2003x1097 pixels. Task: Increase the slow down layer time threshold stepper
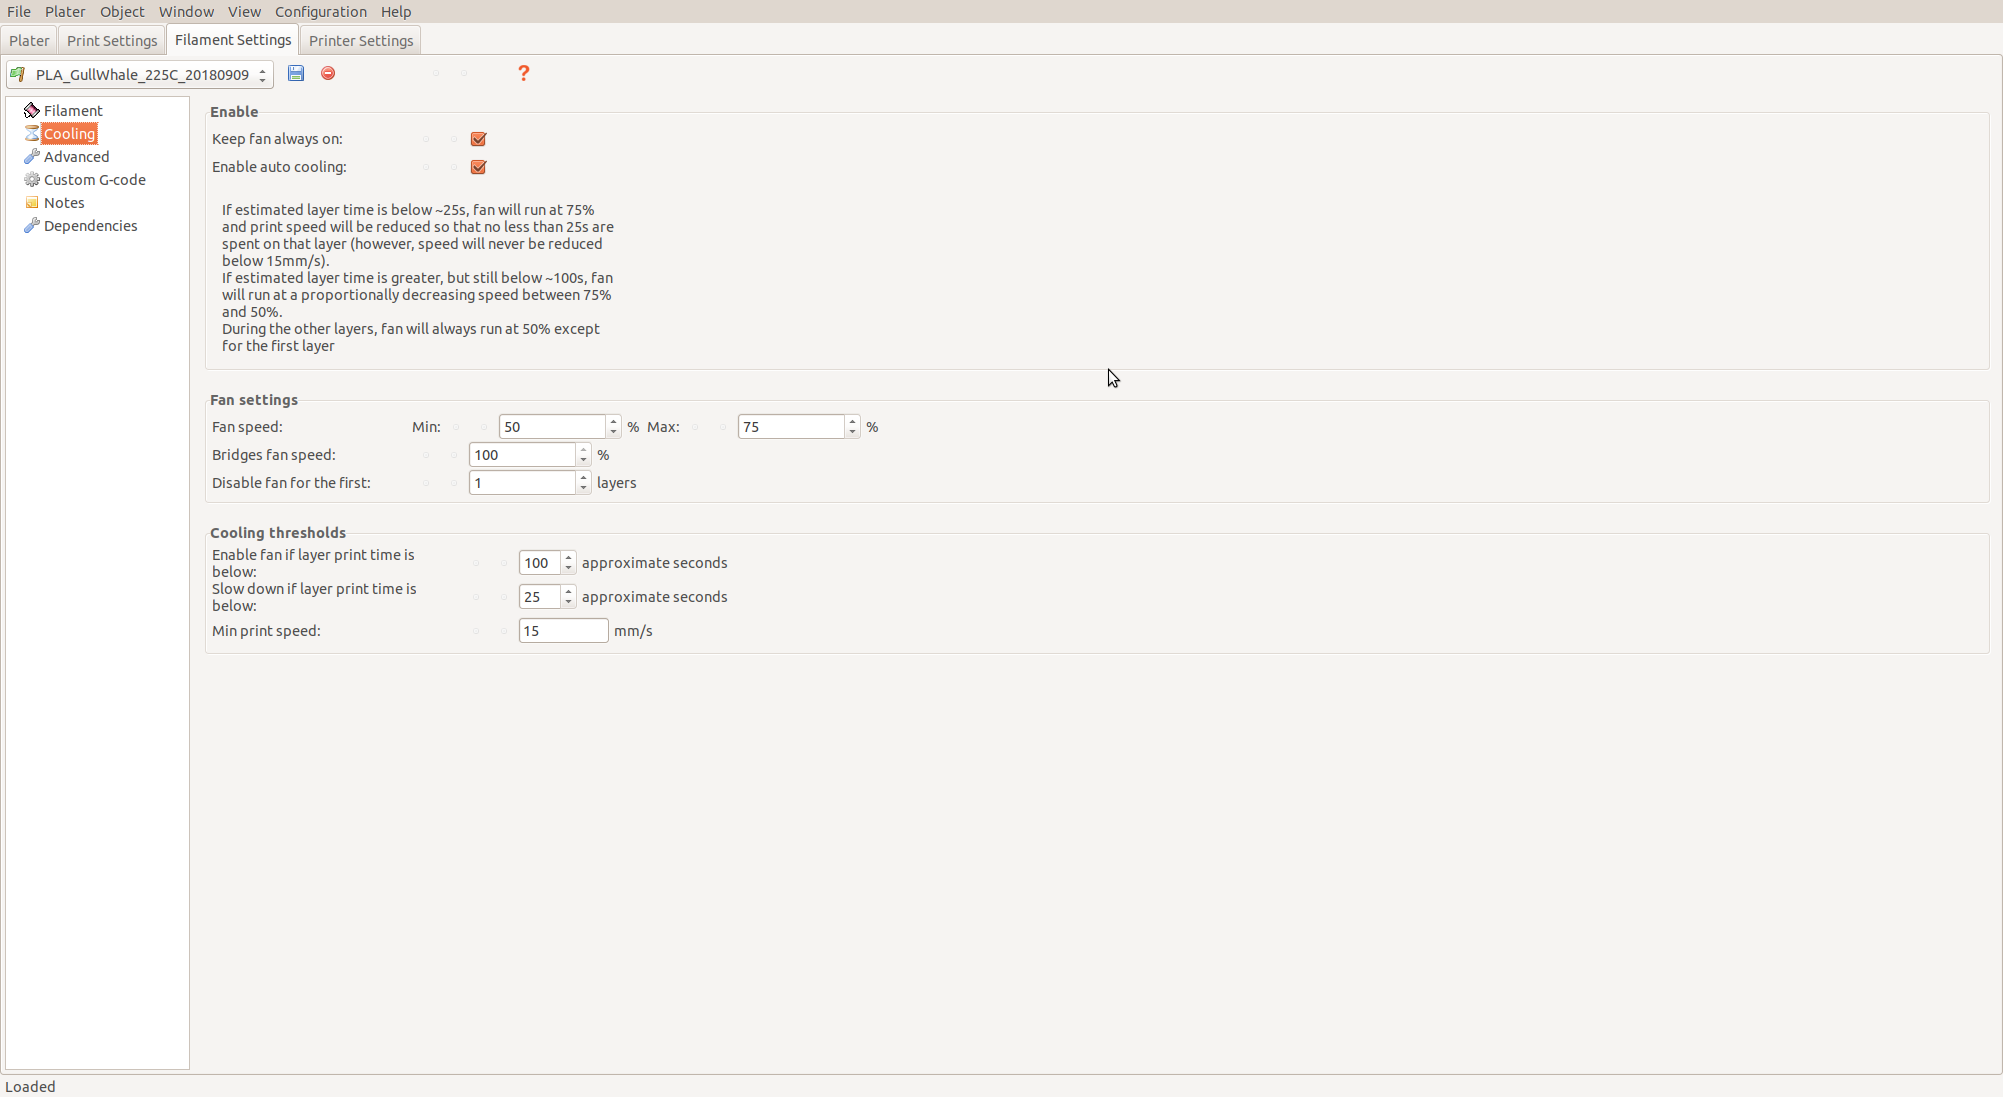(568, 591)
